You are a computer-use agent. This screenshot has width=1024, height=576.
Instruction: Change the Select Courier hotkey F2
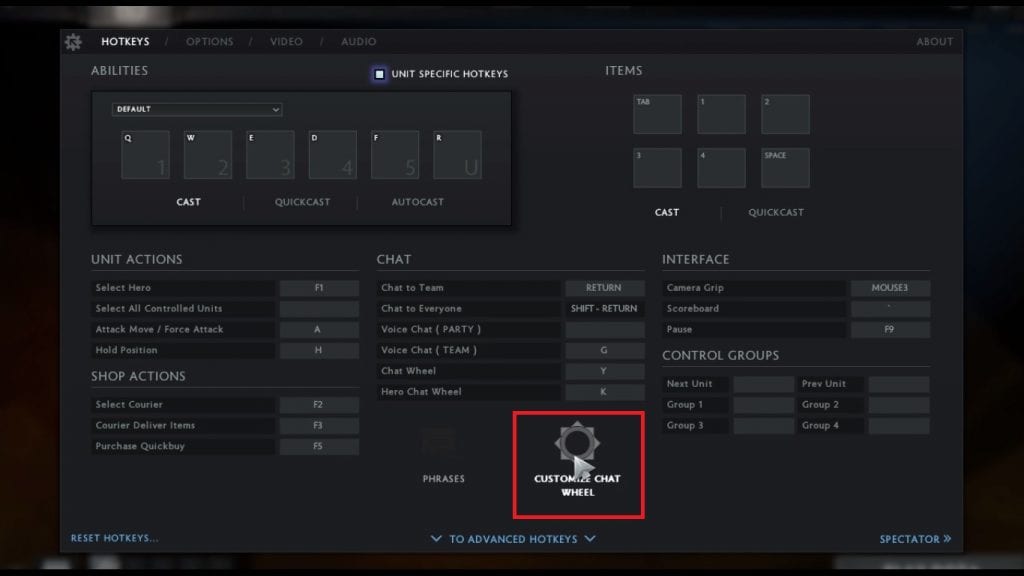click(319, 405)
